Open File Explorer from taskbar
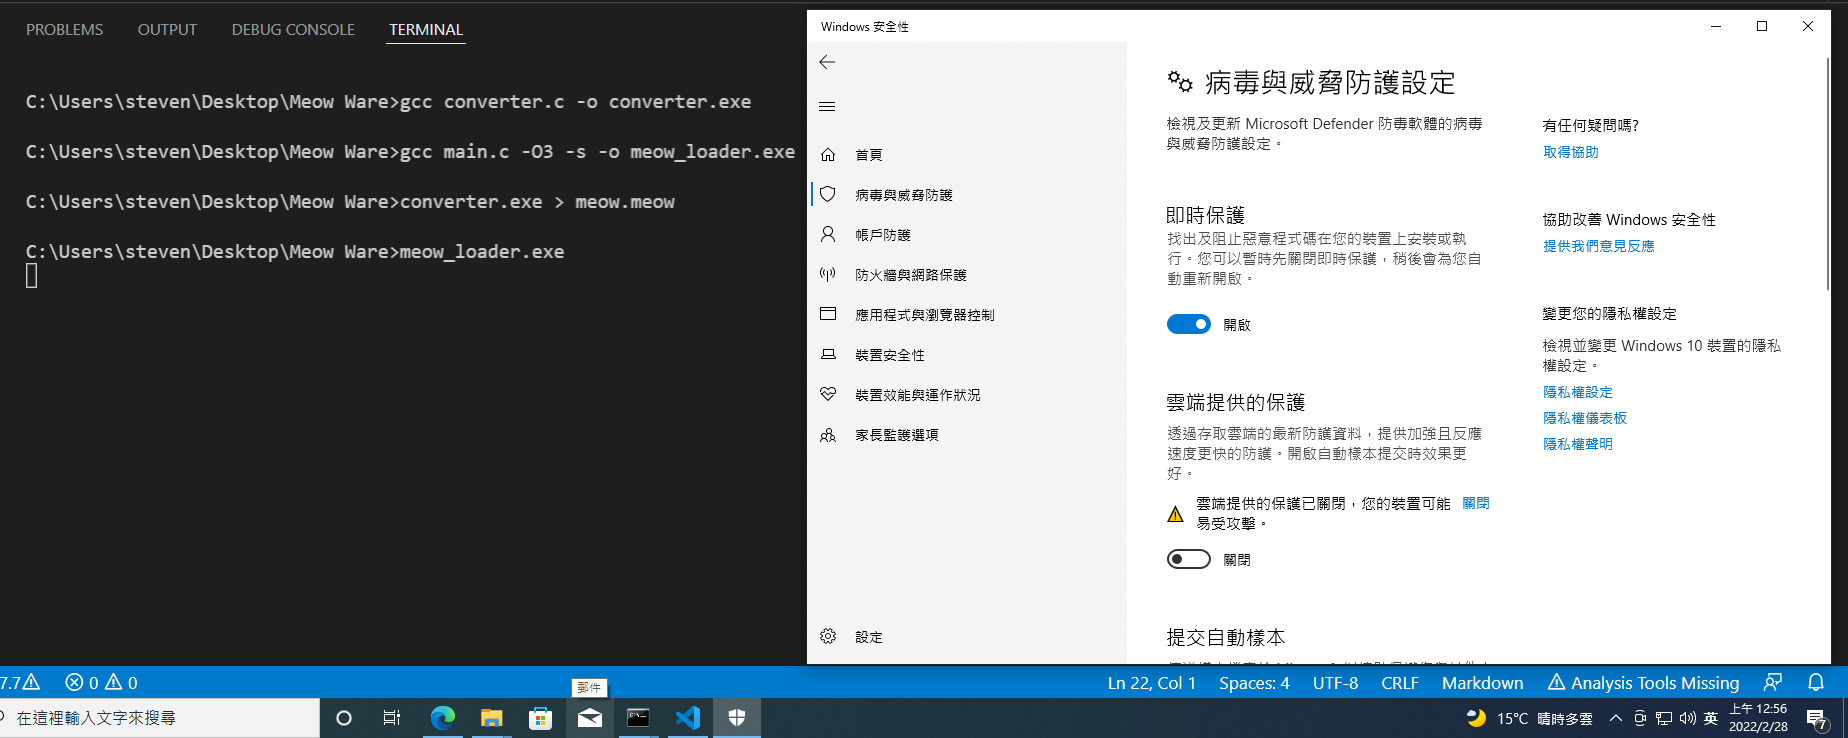 tap(491, 718)
